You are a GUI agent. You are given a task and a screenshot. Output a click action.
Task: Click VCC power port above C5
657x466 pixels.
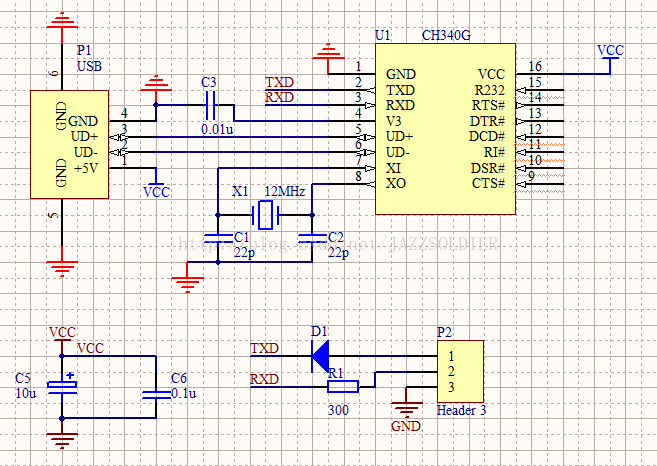pyautogui.click(x=62, y=339)
